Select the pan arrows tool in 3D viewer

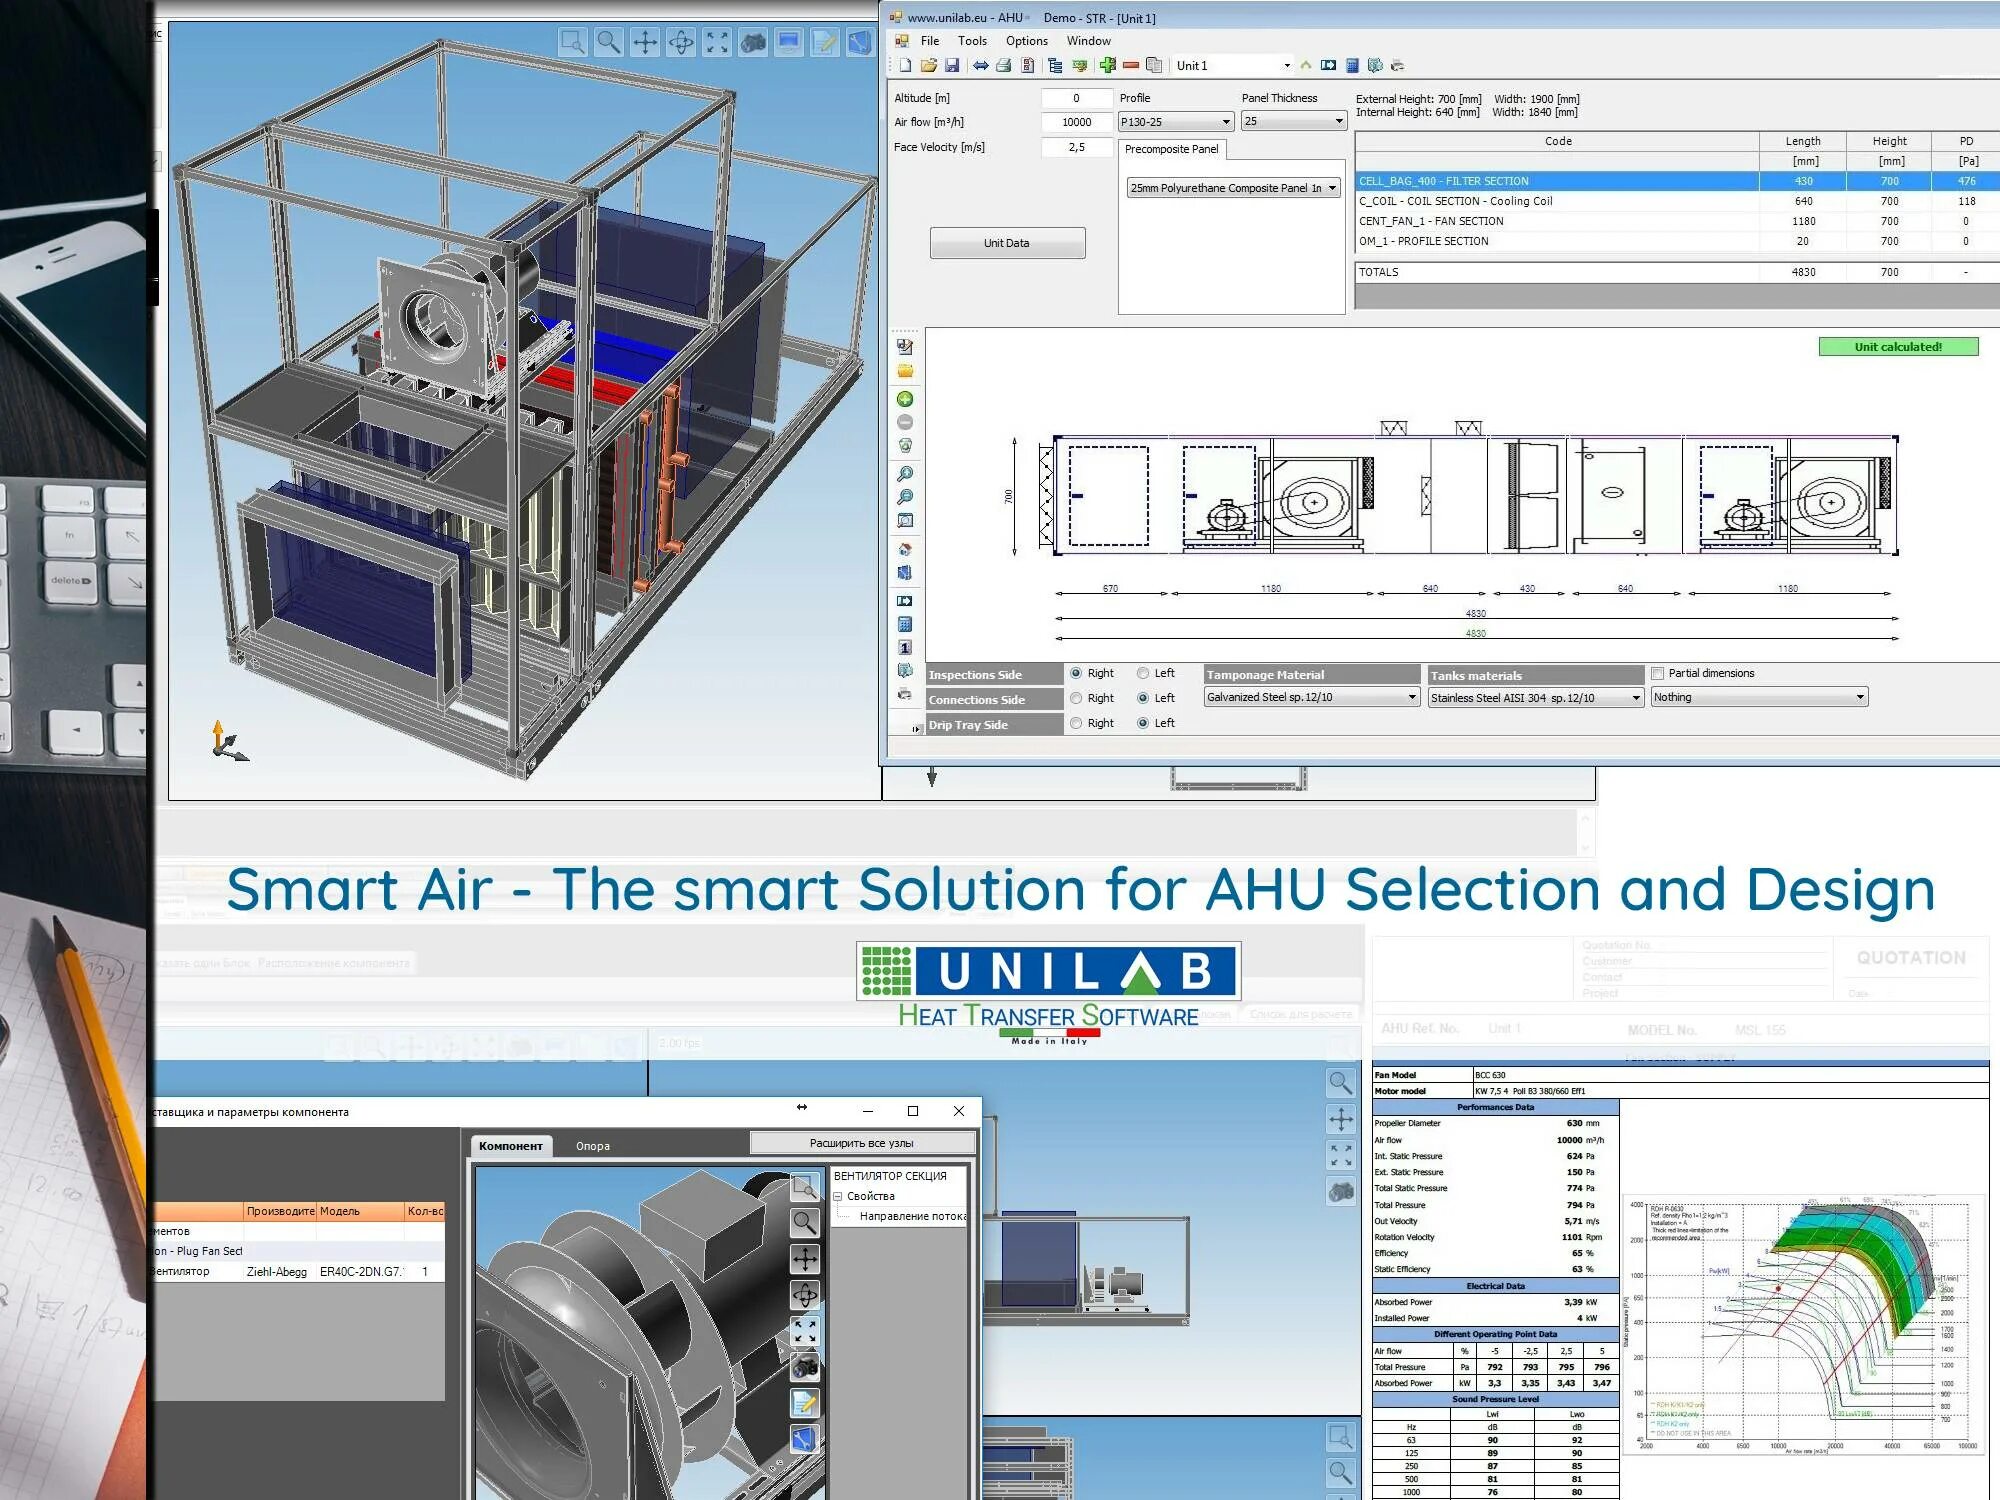pos(645,42)
